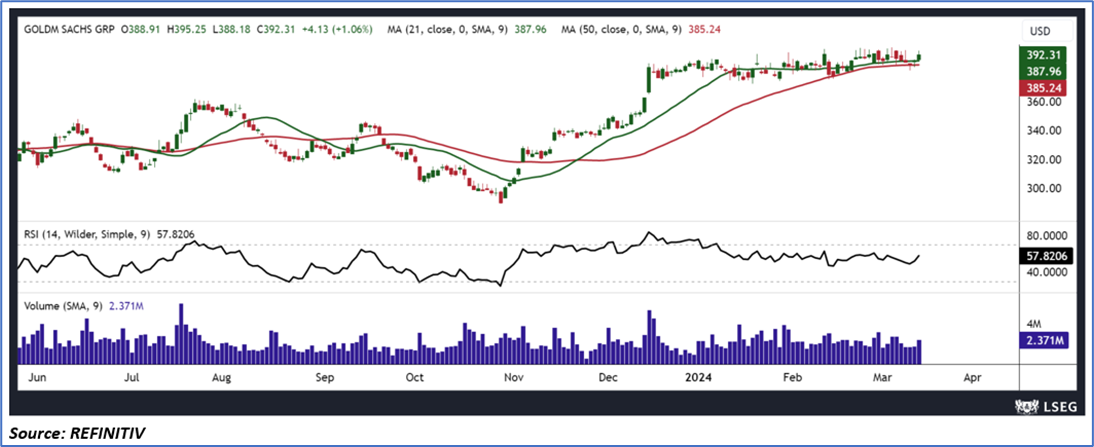Click the Aug label on time axis

[x=221, y=377]
